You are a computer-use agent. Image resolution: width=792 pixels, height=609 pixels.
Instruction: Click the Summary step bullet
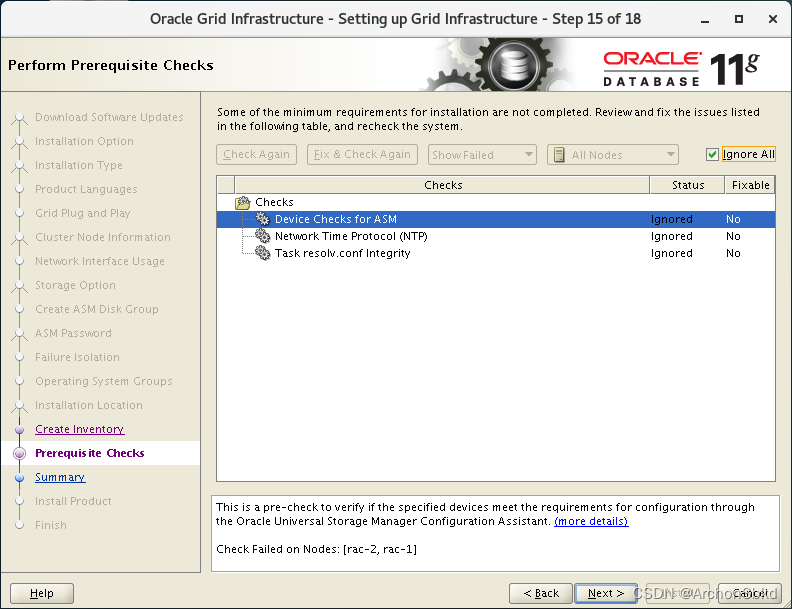[x=20, y=478]
